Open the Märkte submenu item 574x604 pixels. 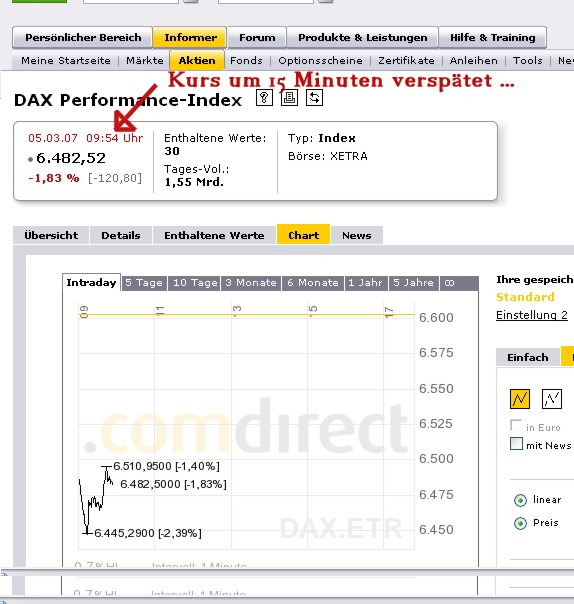coord(145,60)
